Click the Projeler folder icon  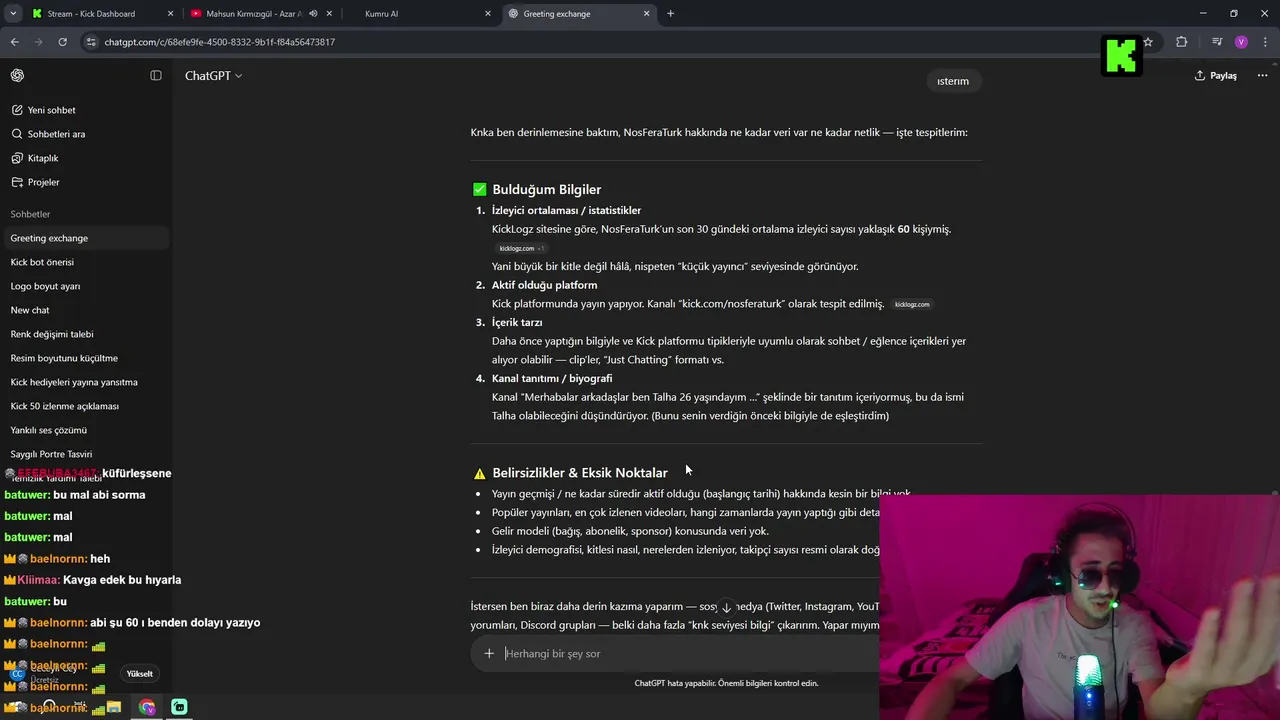point(17,182)
